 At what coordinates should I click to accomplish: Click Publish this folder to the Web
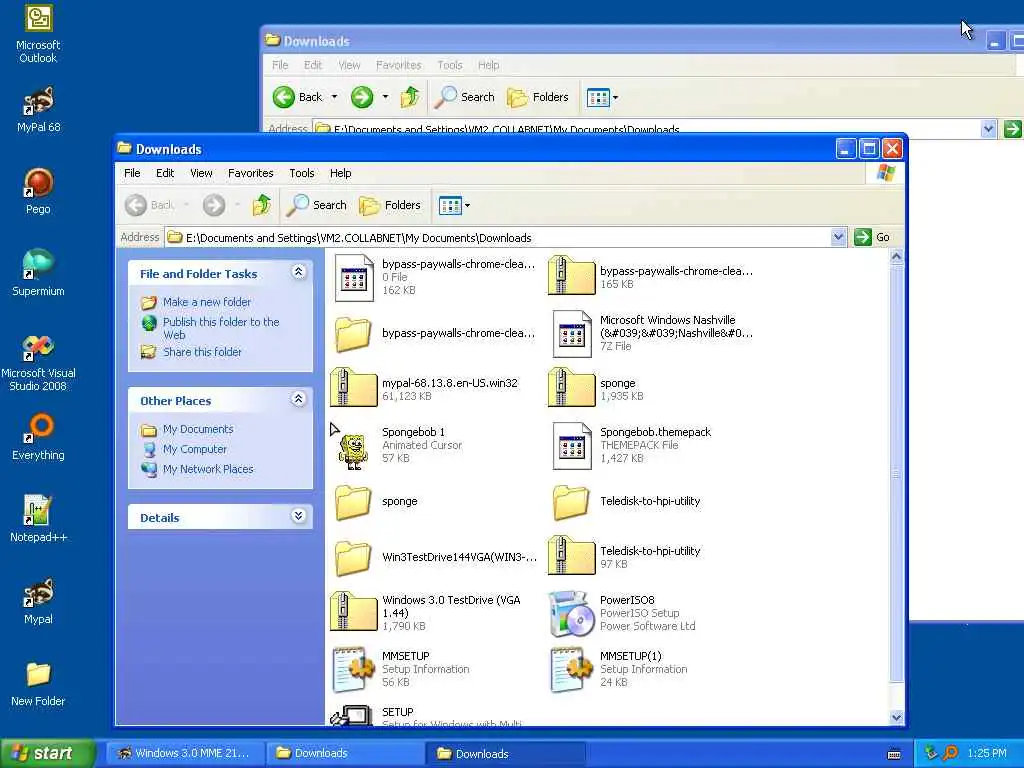click(x=221, y=328)
